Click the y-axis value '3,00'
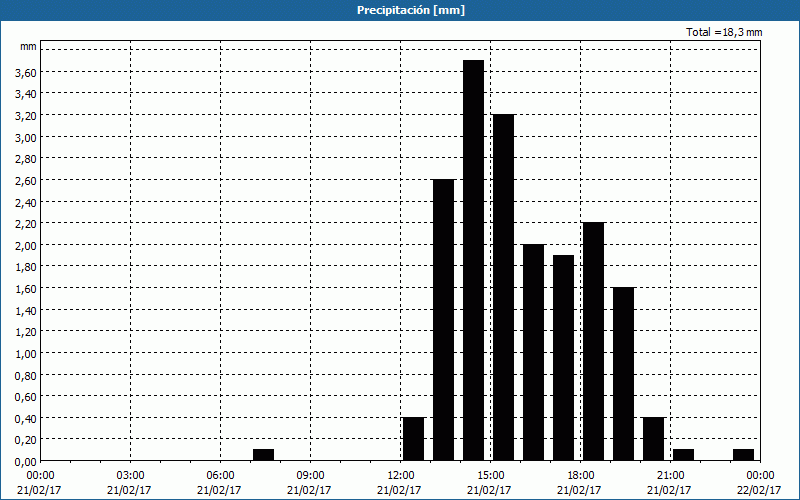Screen dimensions: 800x500 26,137
